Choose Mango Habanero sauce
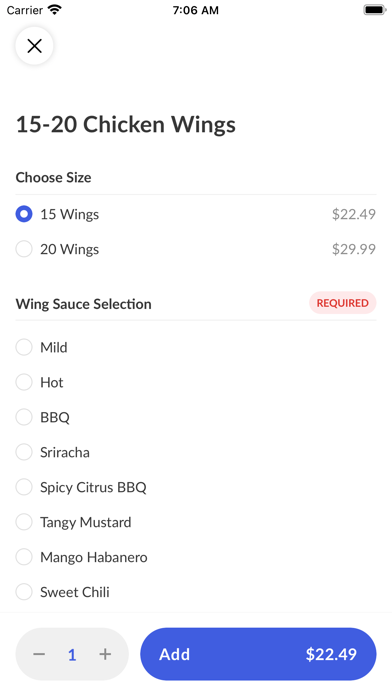 [x=196, y=557]
